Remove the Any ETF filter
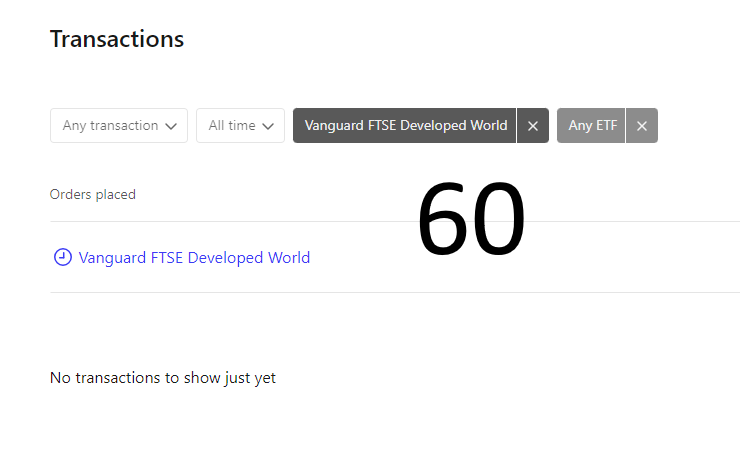740x461 pixels. click(x=642, y=126)
